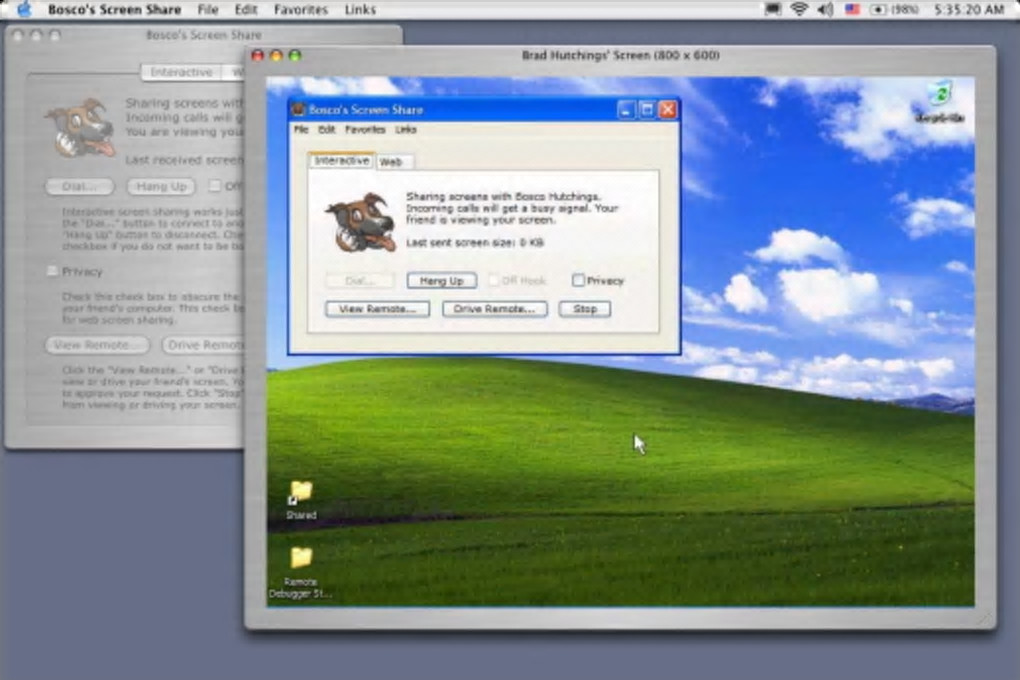Click the Wi-Fi status icon in menu bar
The height and width of the screenshot is (680, 1020).
pyautogui.click(x=799, y=9)
